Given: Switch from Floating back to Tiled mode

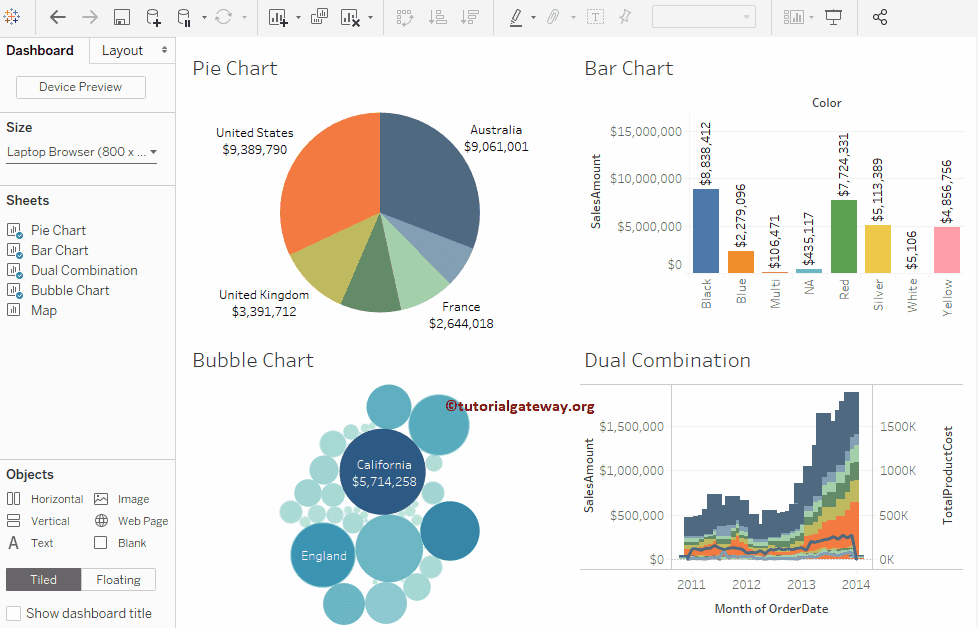Looking at the screenshot, I should [43, 579].
